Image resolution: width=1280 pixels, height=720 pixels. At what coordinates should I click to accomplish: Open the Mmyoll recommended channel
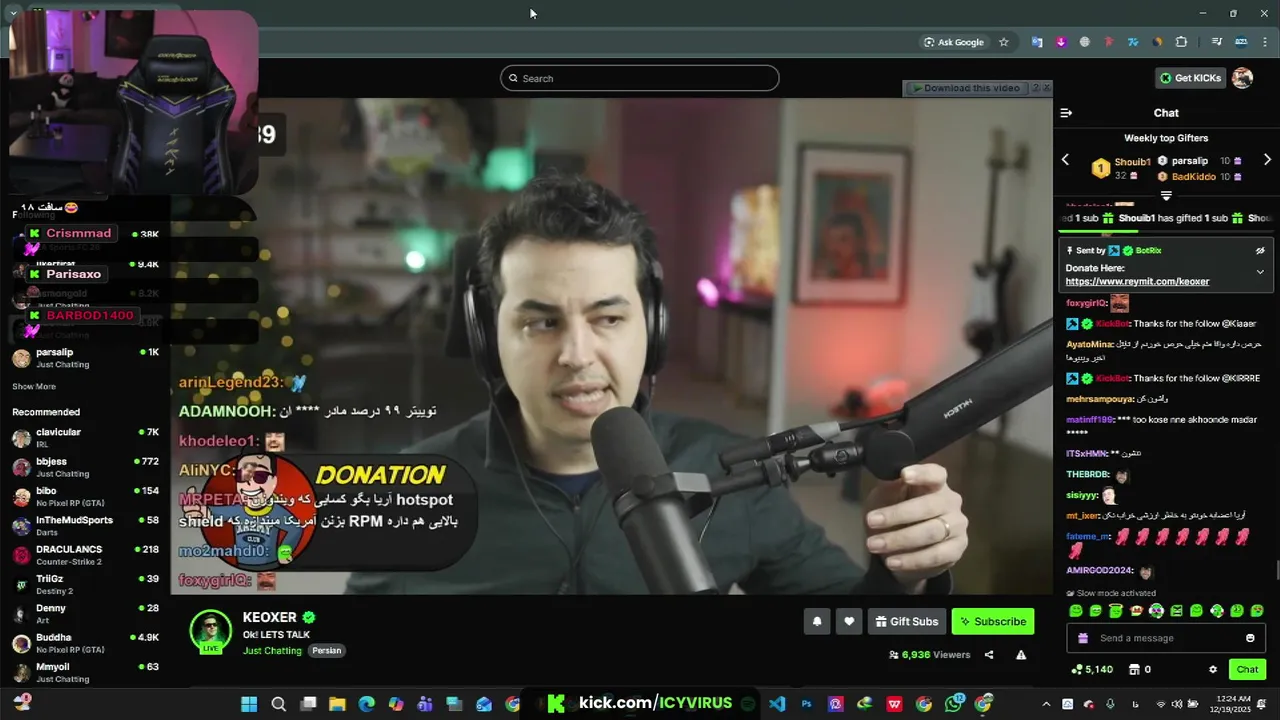(x=85, y=672)
